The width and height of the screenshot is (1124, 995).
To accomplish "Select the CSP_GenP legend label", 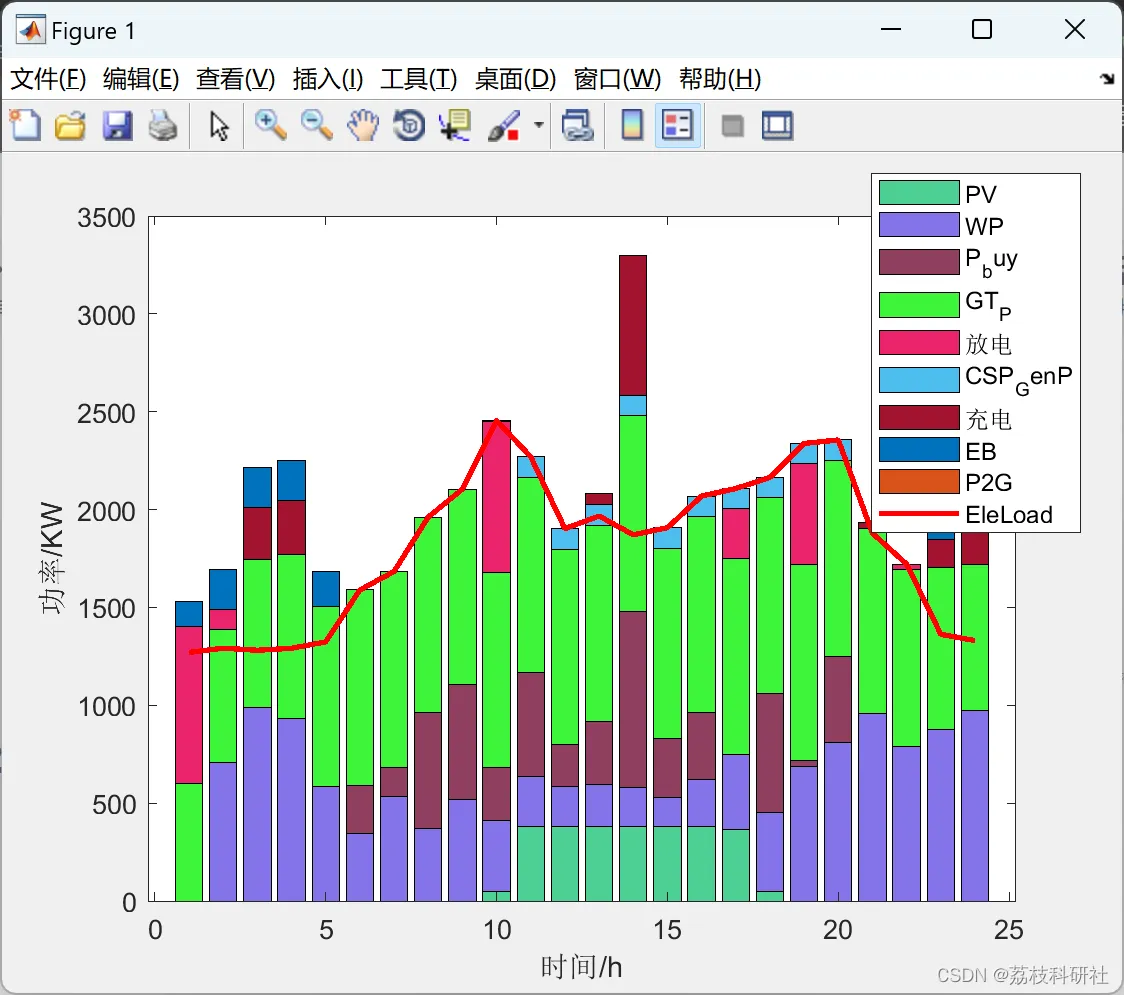I will 1019,380.
